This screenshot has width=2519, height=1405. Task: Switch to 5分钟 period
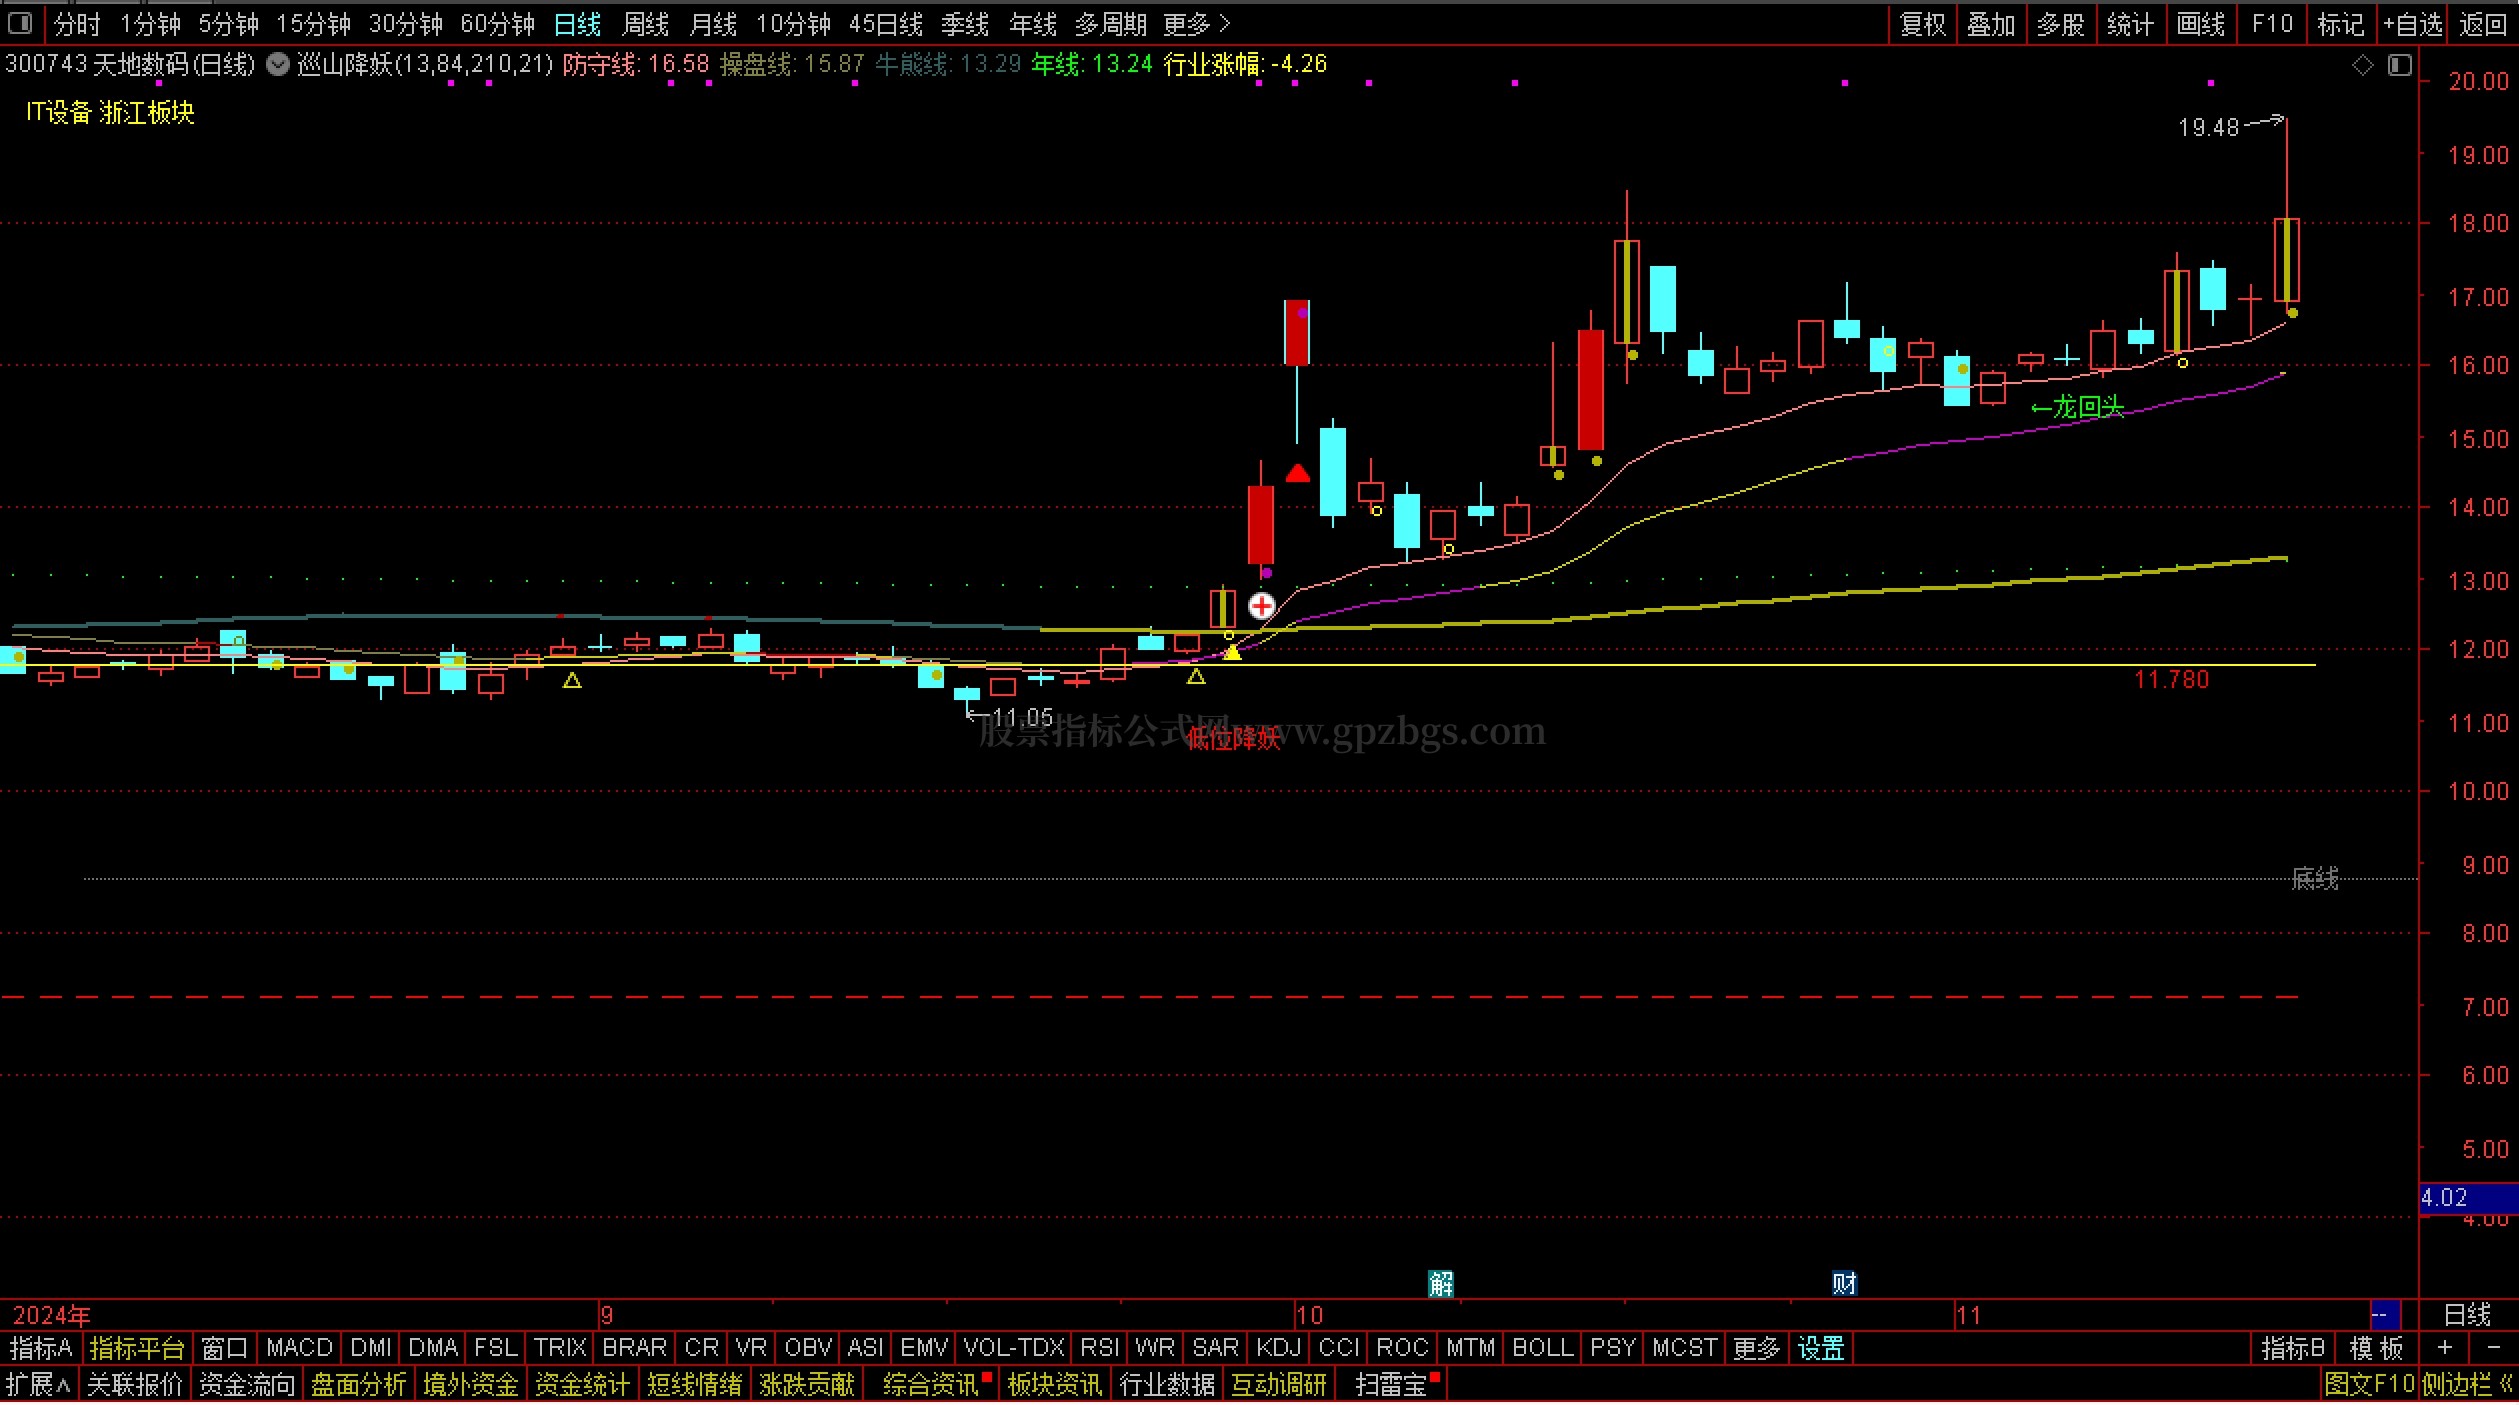(x=229, y=24)
